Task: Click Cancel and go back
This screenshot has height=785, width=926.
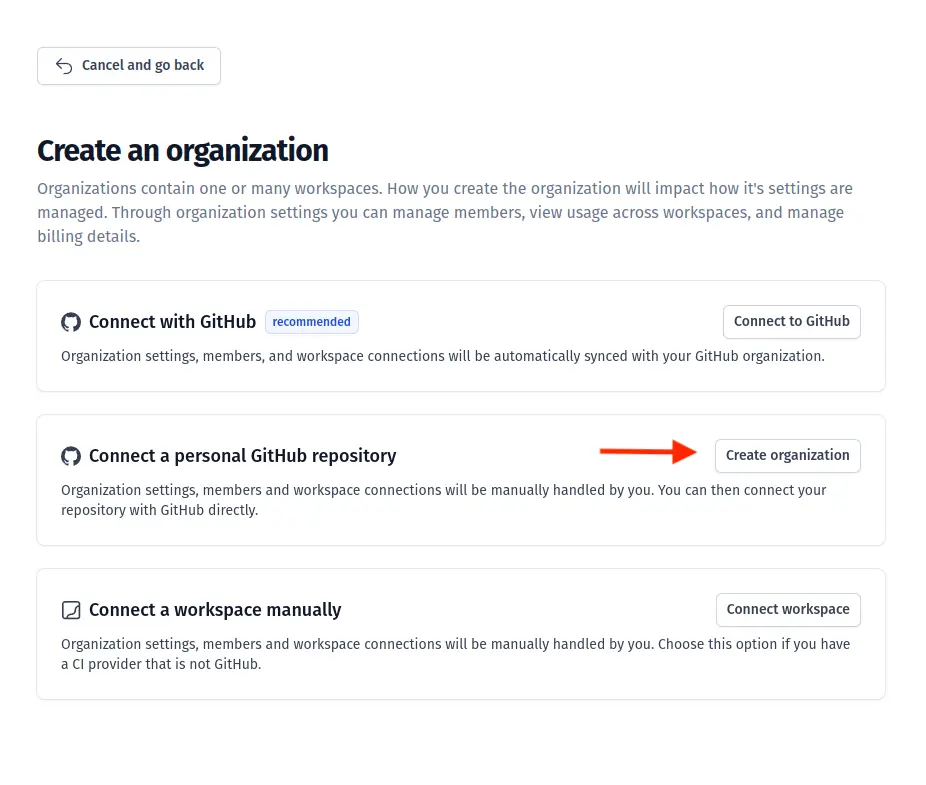Action: [x=128, y=65]
